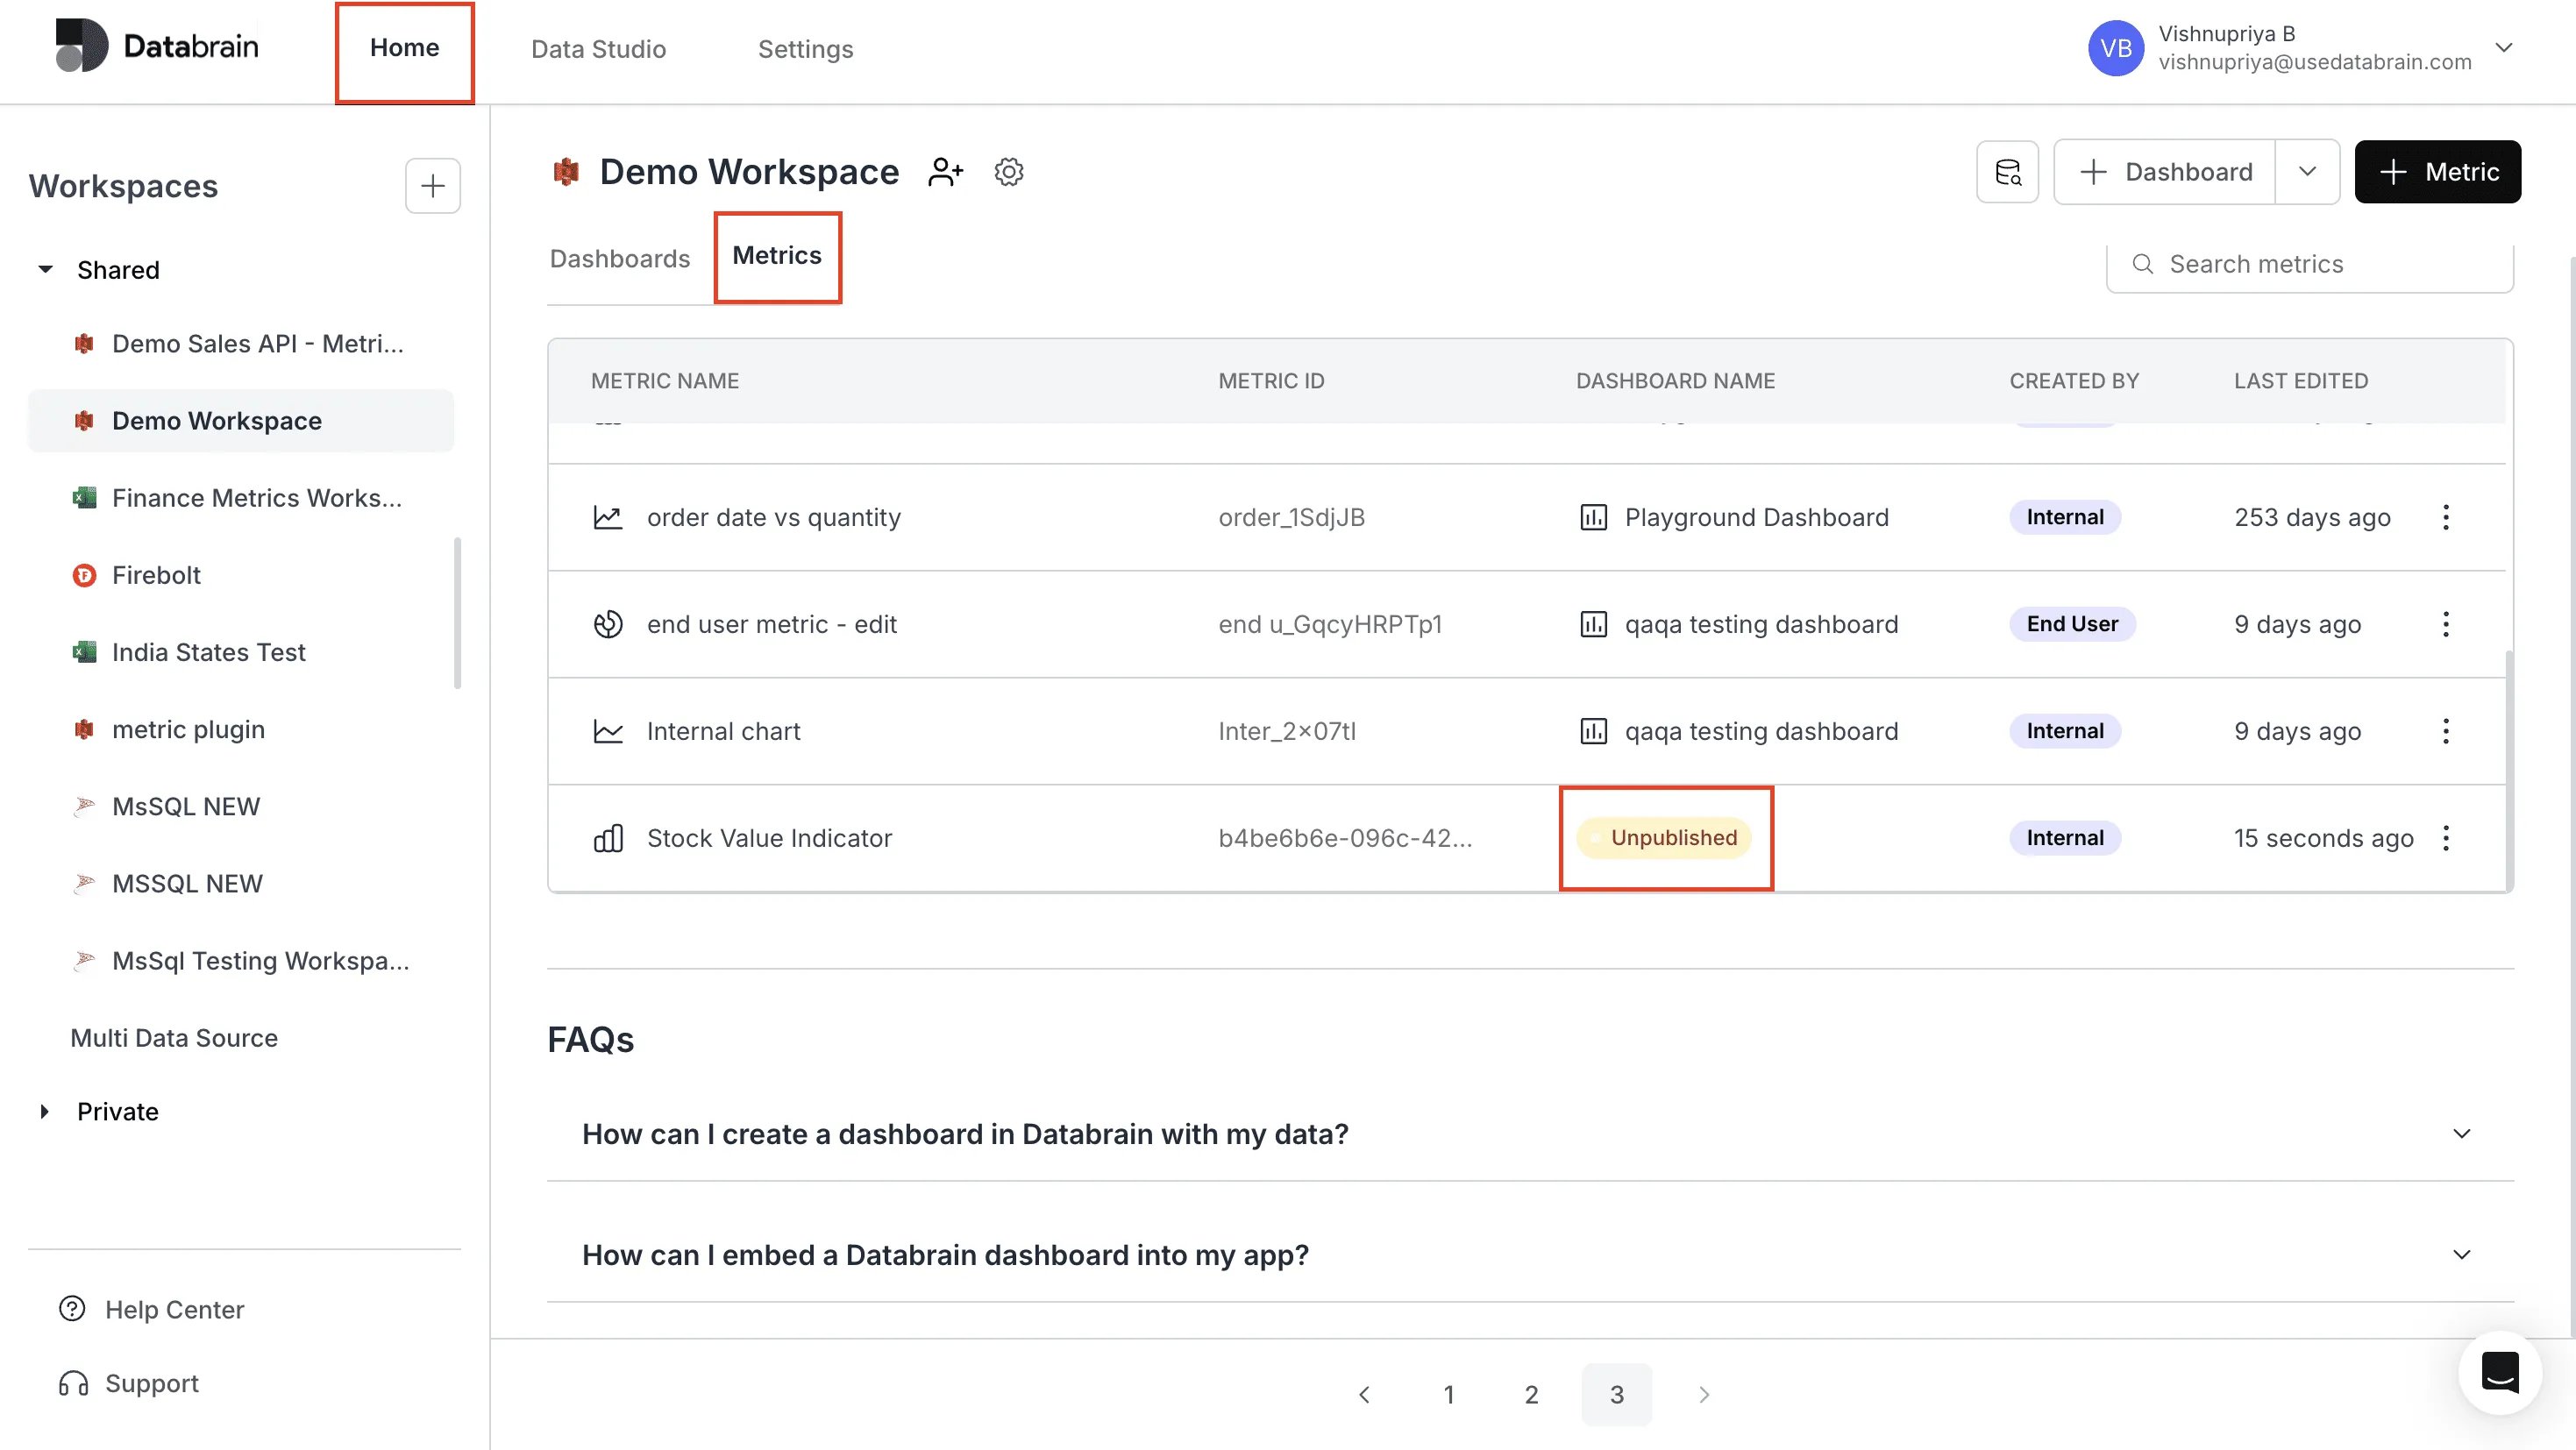Click the MsSQL NEW workspace icon
The width and height of the screenshot is (2576, 1450).
coord(85,806)
